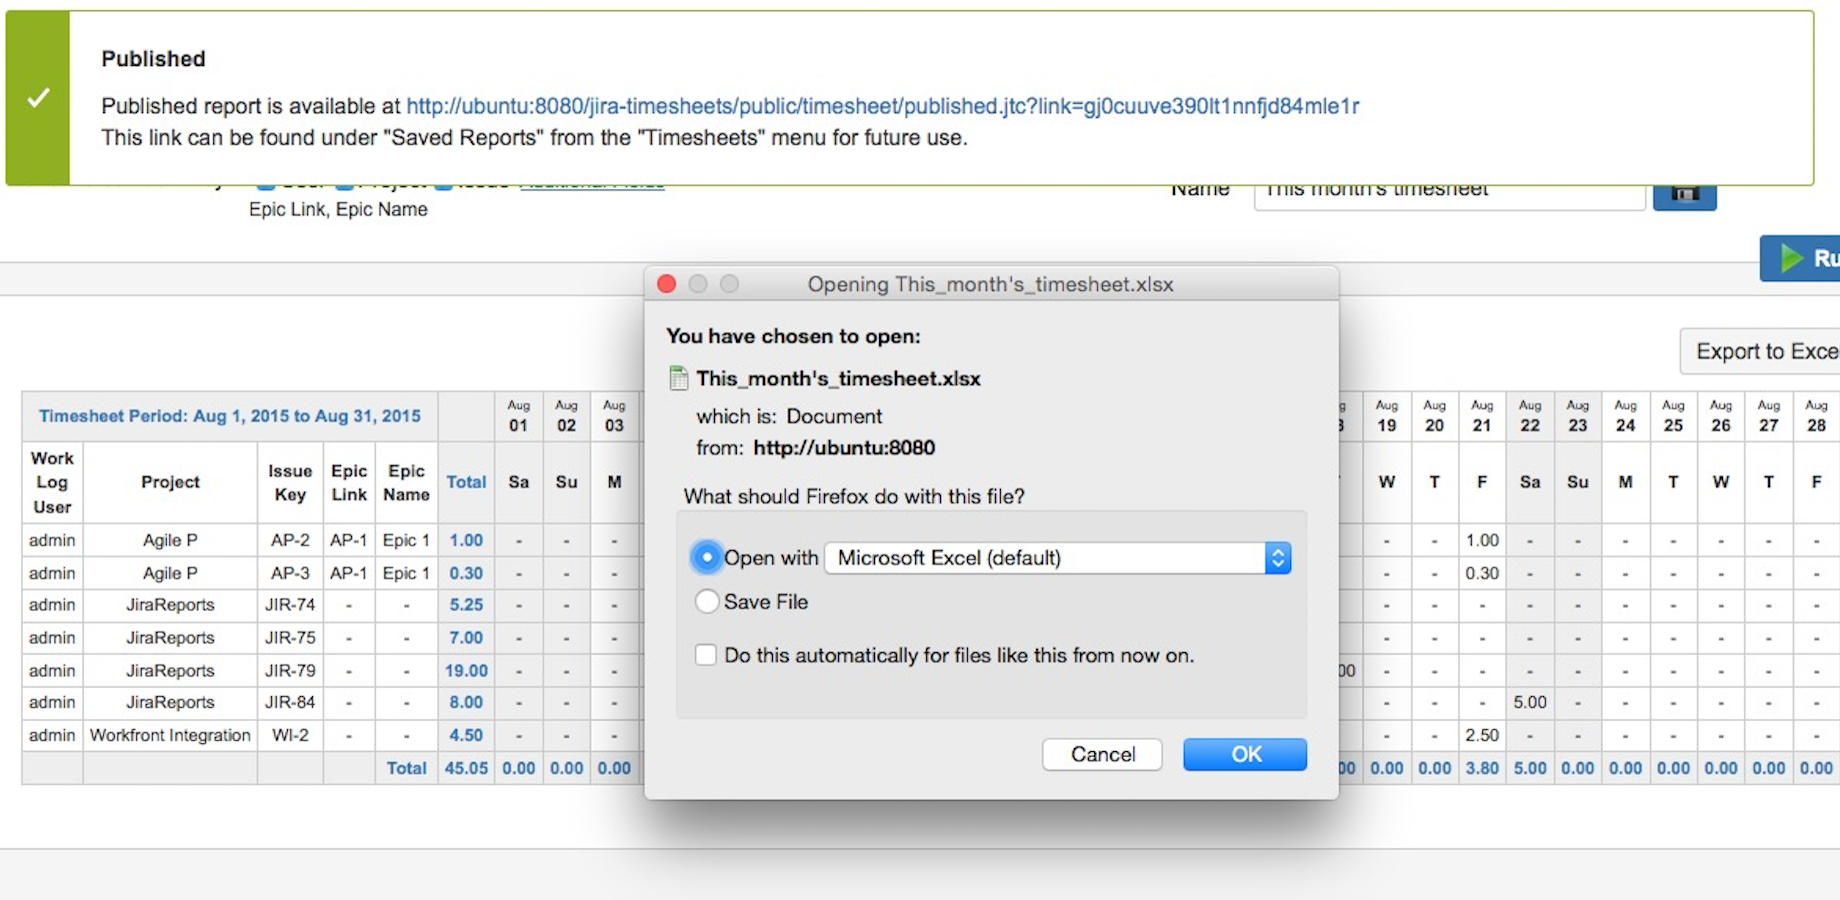
Task: Click the Aug 22 column header
Action: coord(1530,416)
